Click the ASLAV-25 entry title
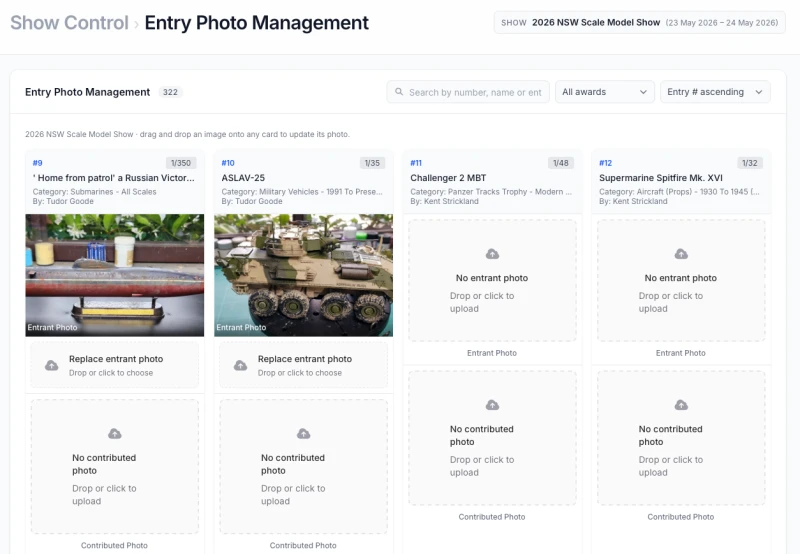The image size is (800, 554). pos(243,178)
